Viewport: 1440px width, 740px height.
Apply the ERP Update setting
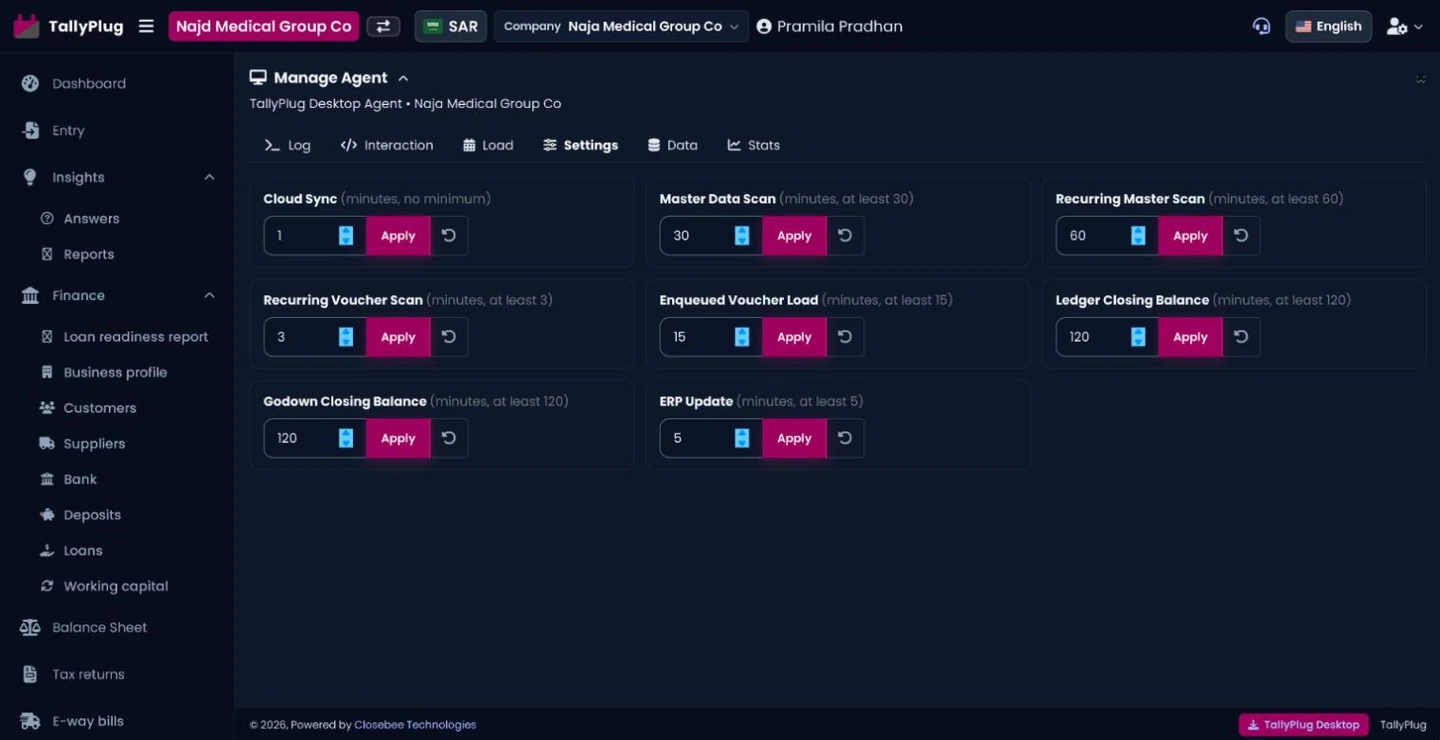[x=794, y=438]
